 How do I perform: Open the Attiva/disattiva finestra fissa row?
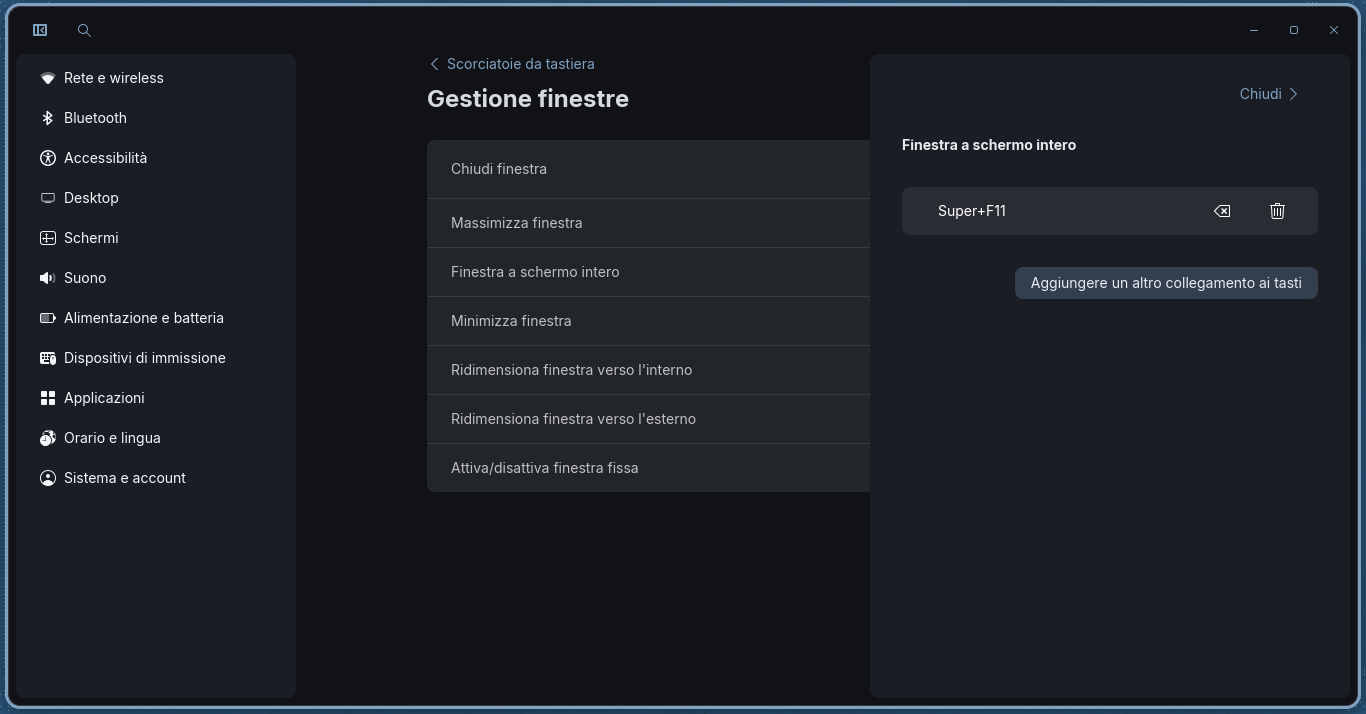(648, 468)
